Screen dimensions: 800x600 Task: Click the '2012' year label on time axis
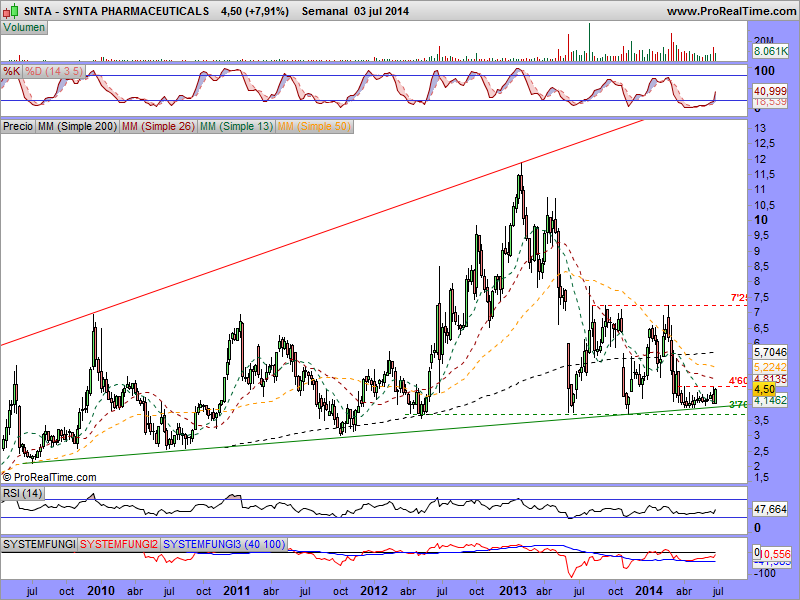coord(374,591)
